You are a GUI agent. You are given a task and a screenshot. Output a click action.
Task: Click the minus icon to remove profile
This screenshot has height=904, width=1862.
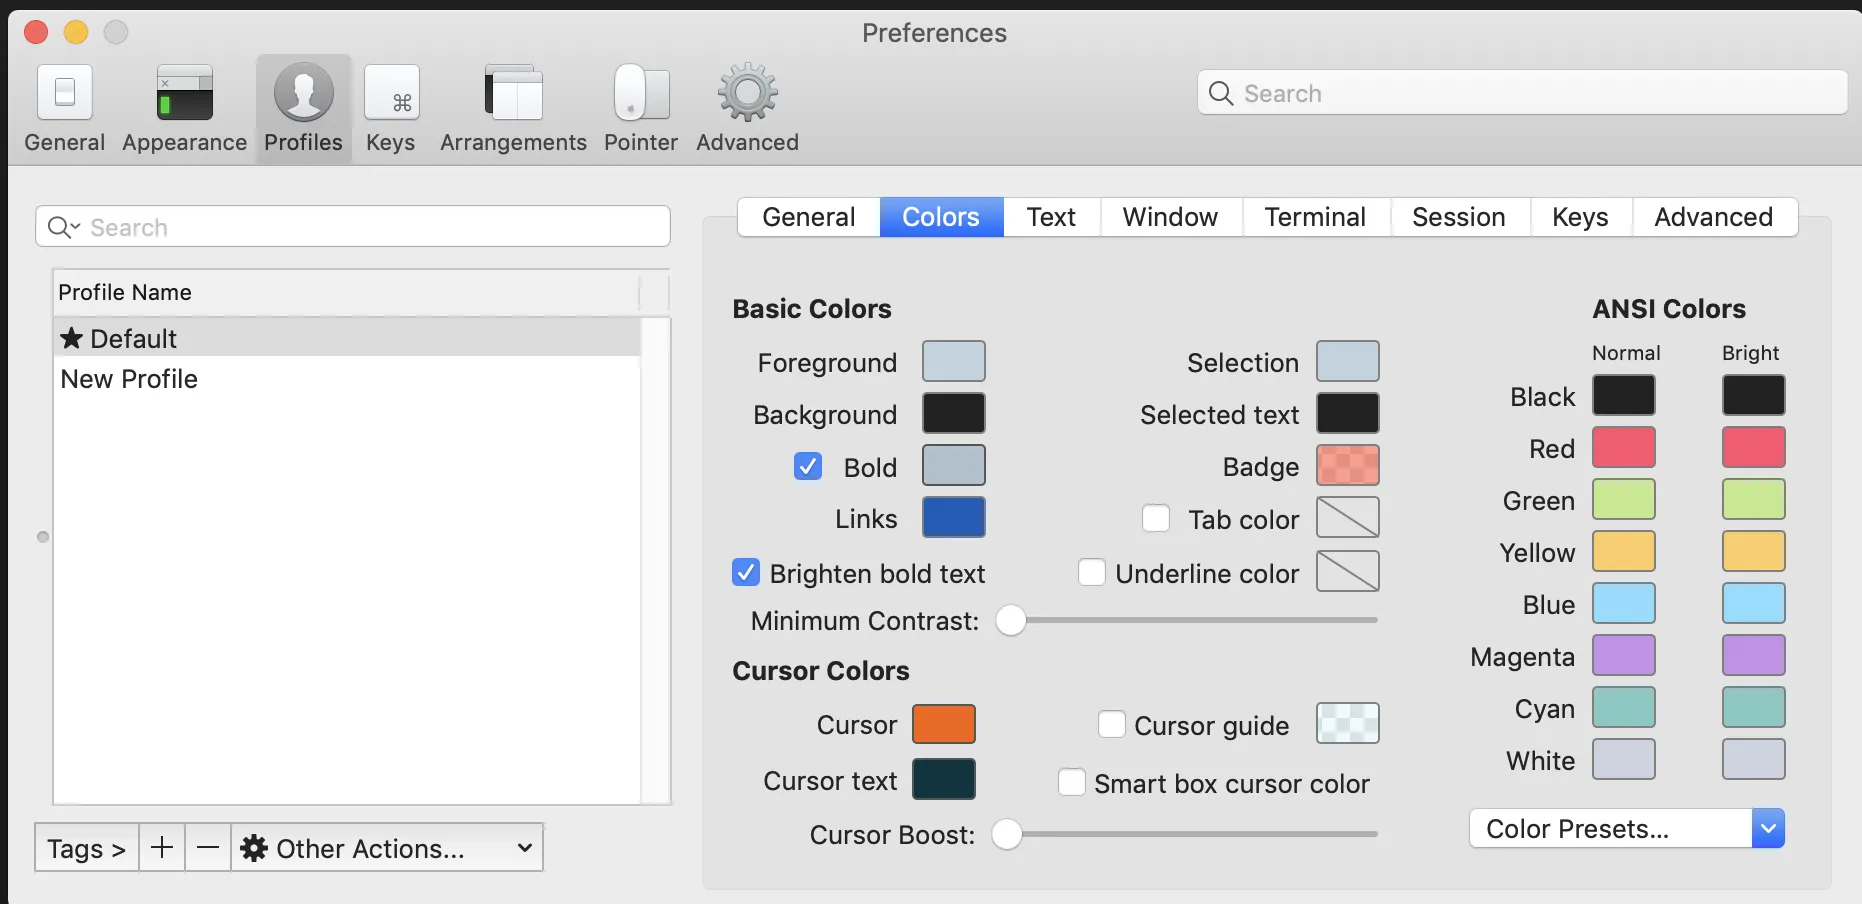pyautogui.click(x=208, y=848)
